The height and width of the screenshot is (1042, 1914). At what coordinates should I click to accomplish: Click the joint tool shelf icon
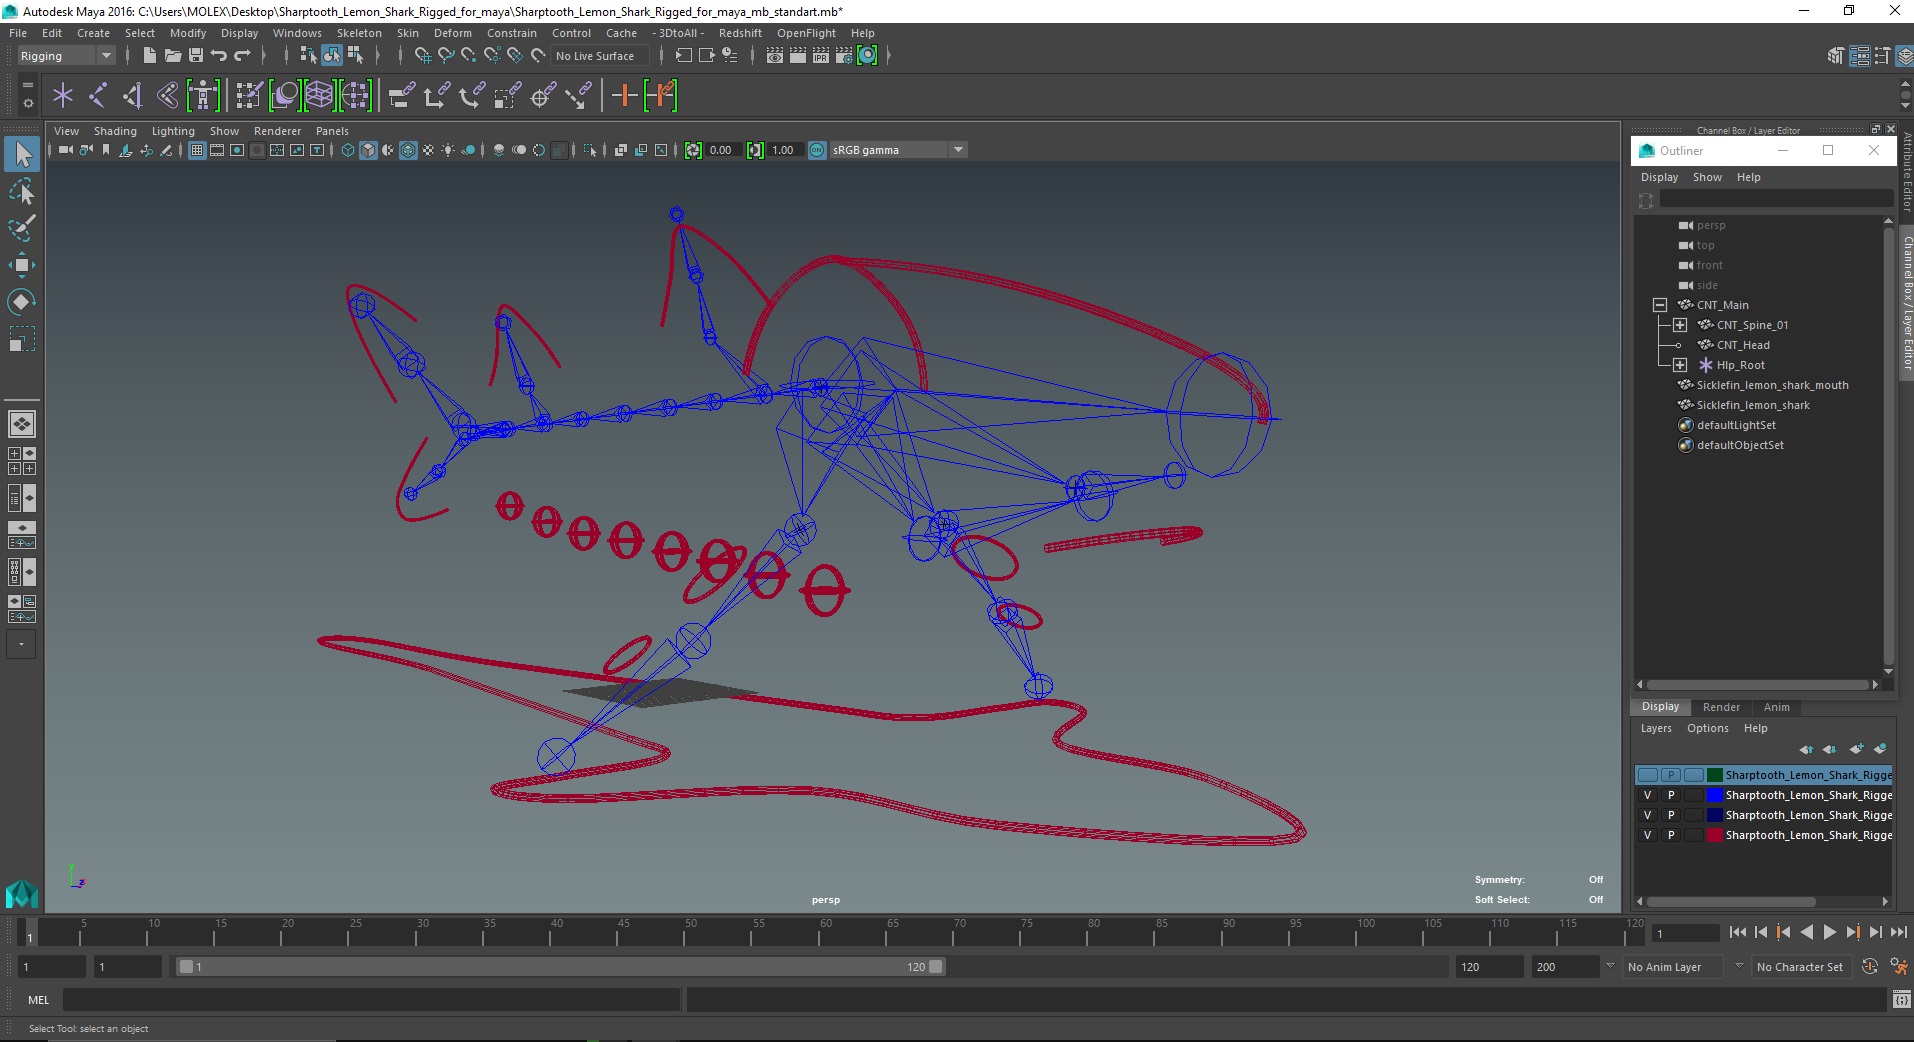98,96
